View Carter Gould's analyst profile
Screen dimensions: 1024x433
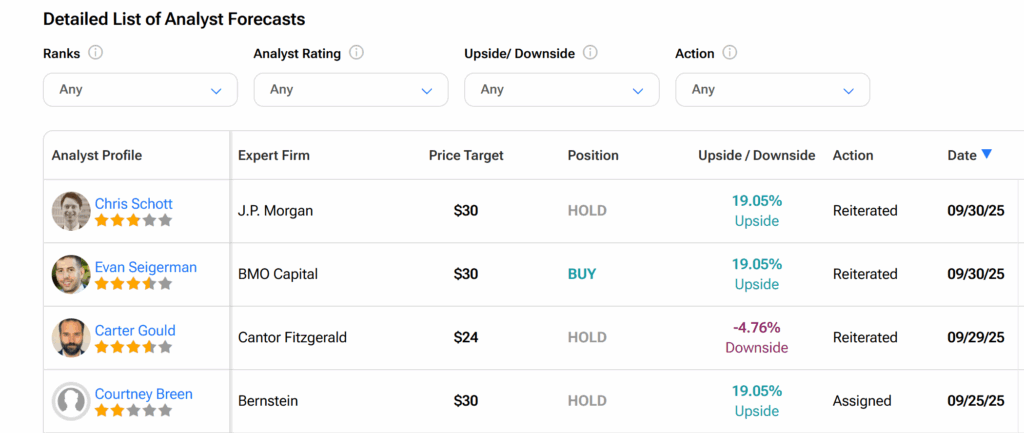[135, 330]
